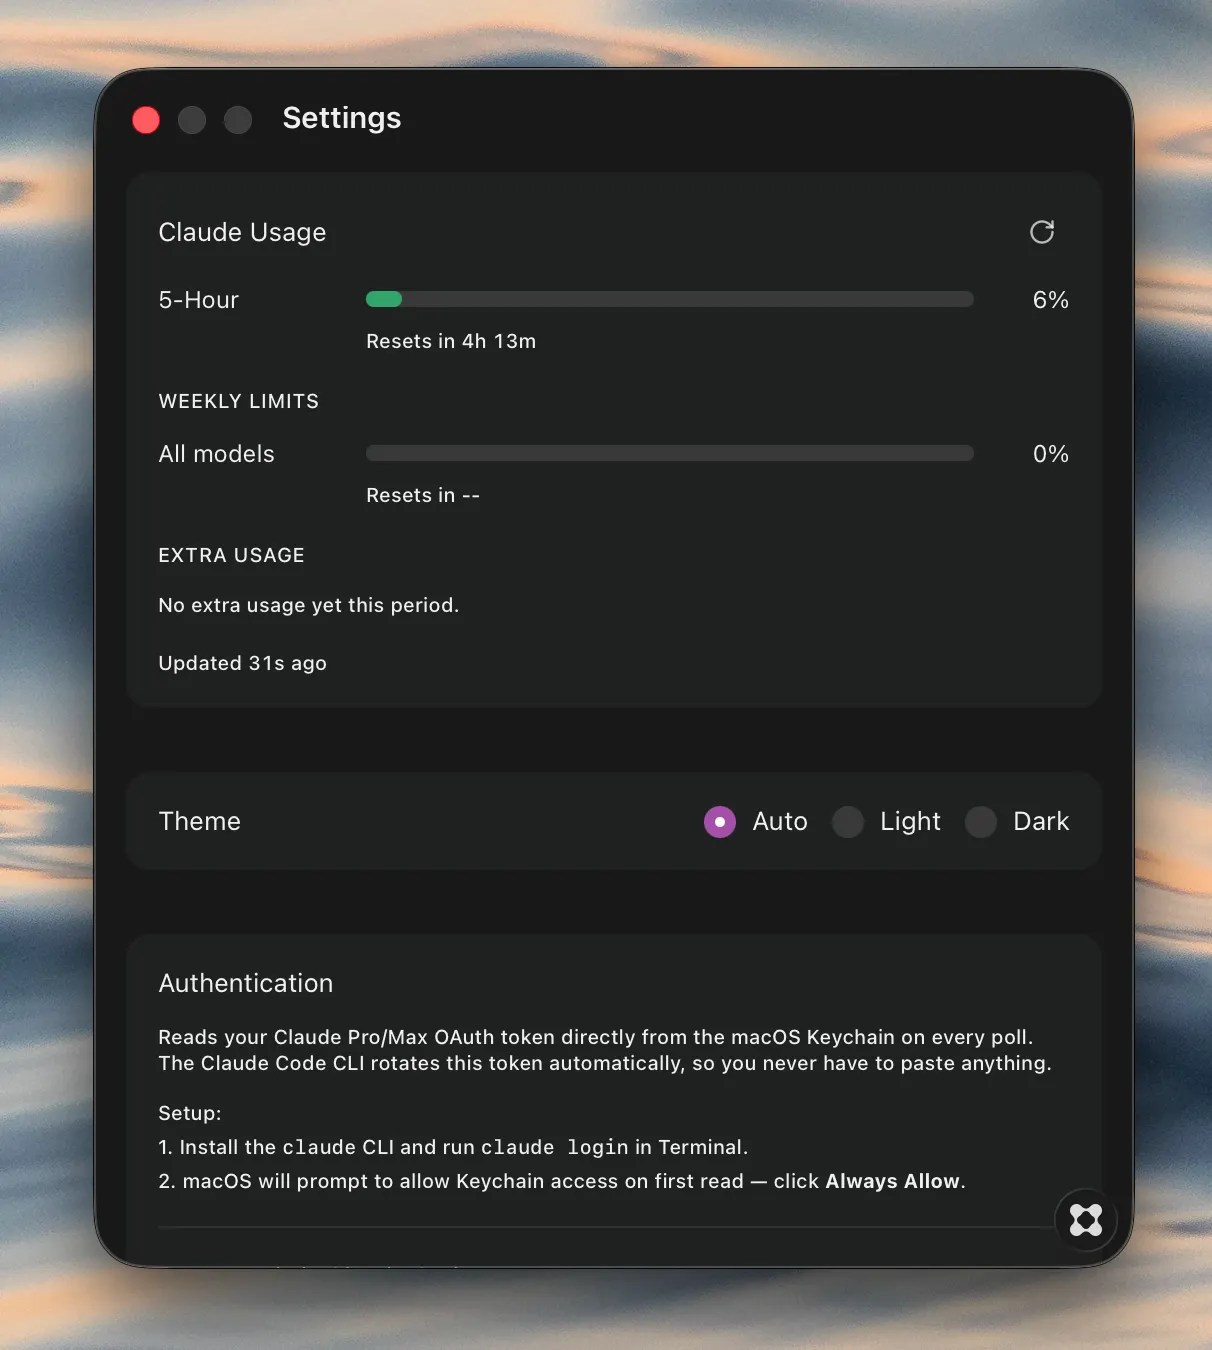Click the EXTRA USAGE section label
Viewport: 1212px width, 1350px height.
232,555
